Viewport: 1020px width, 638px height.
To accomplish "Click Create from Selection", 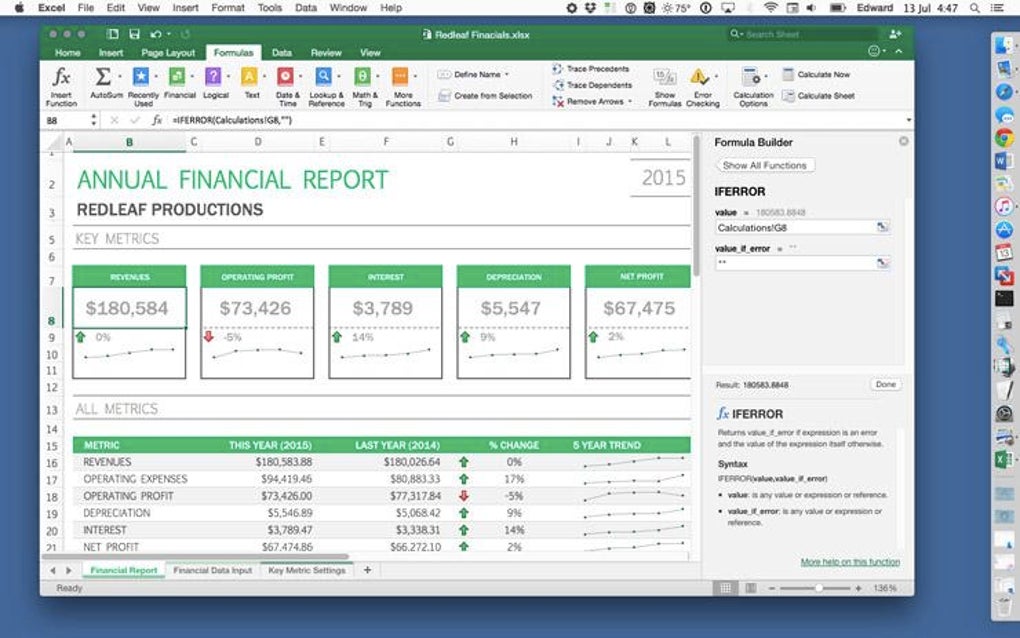I will [x=485, y=96].
